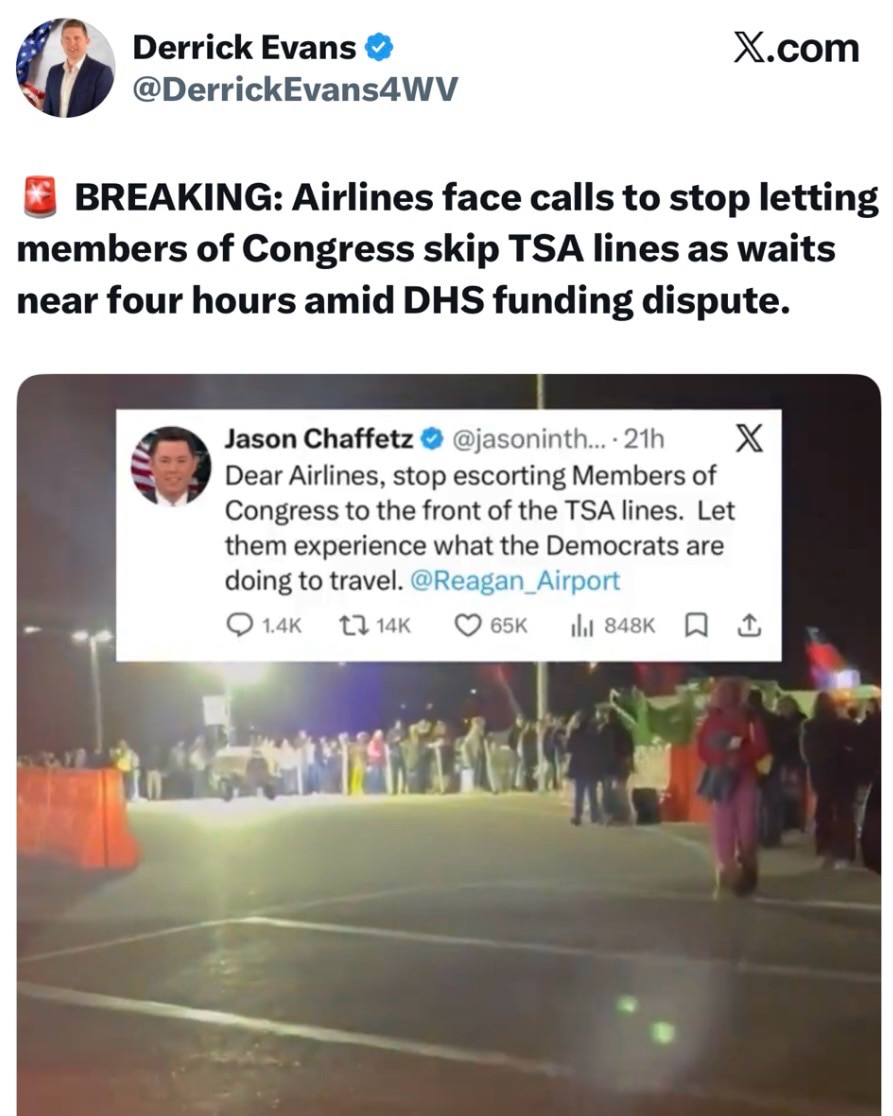Click the 21h timestamp
The width and height of the screenshot is (893, 1116).
[643, 439]
